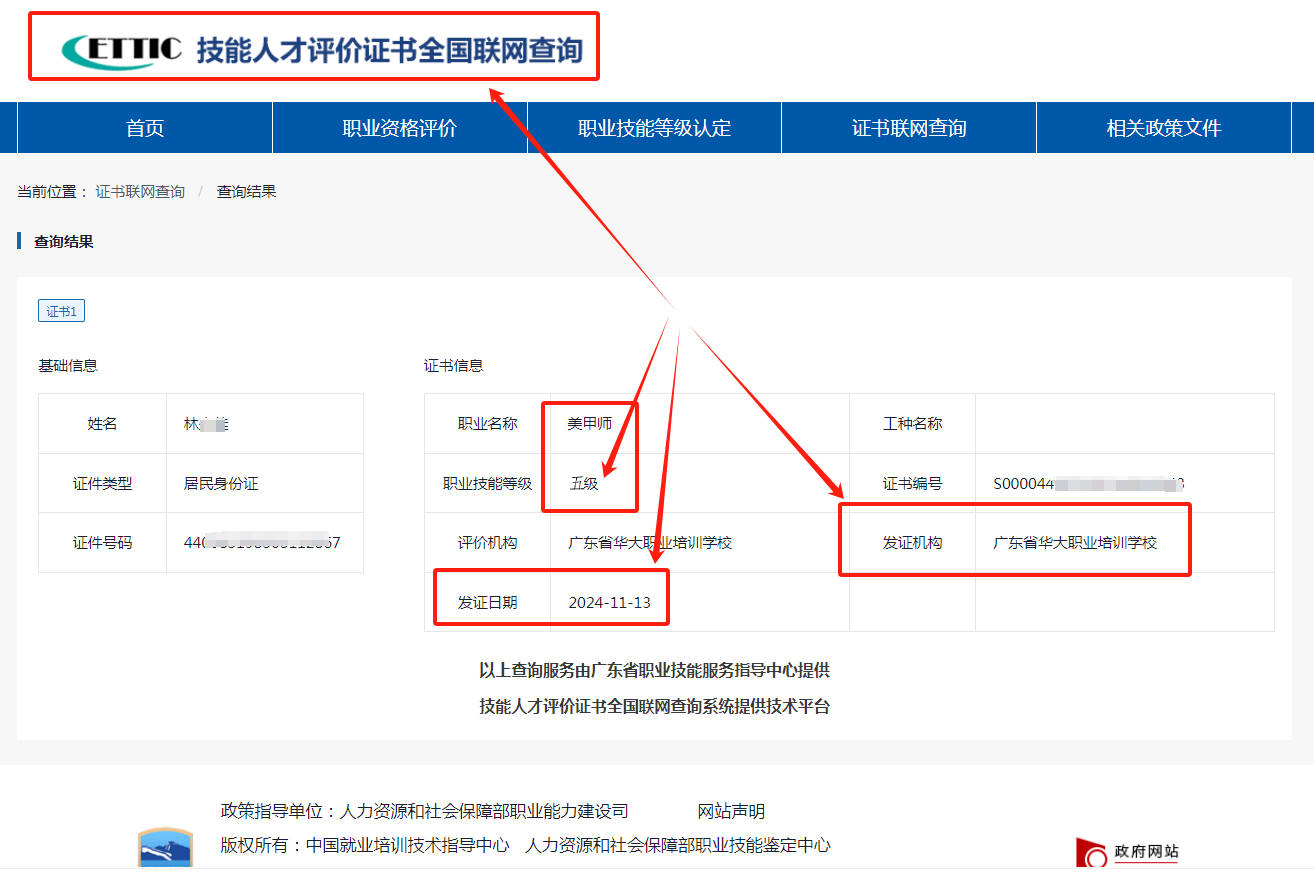1314x875 pixels.
Task: Click the occupation name 美甲师
Action: (589, 423)
